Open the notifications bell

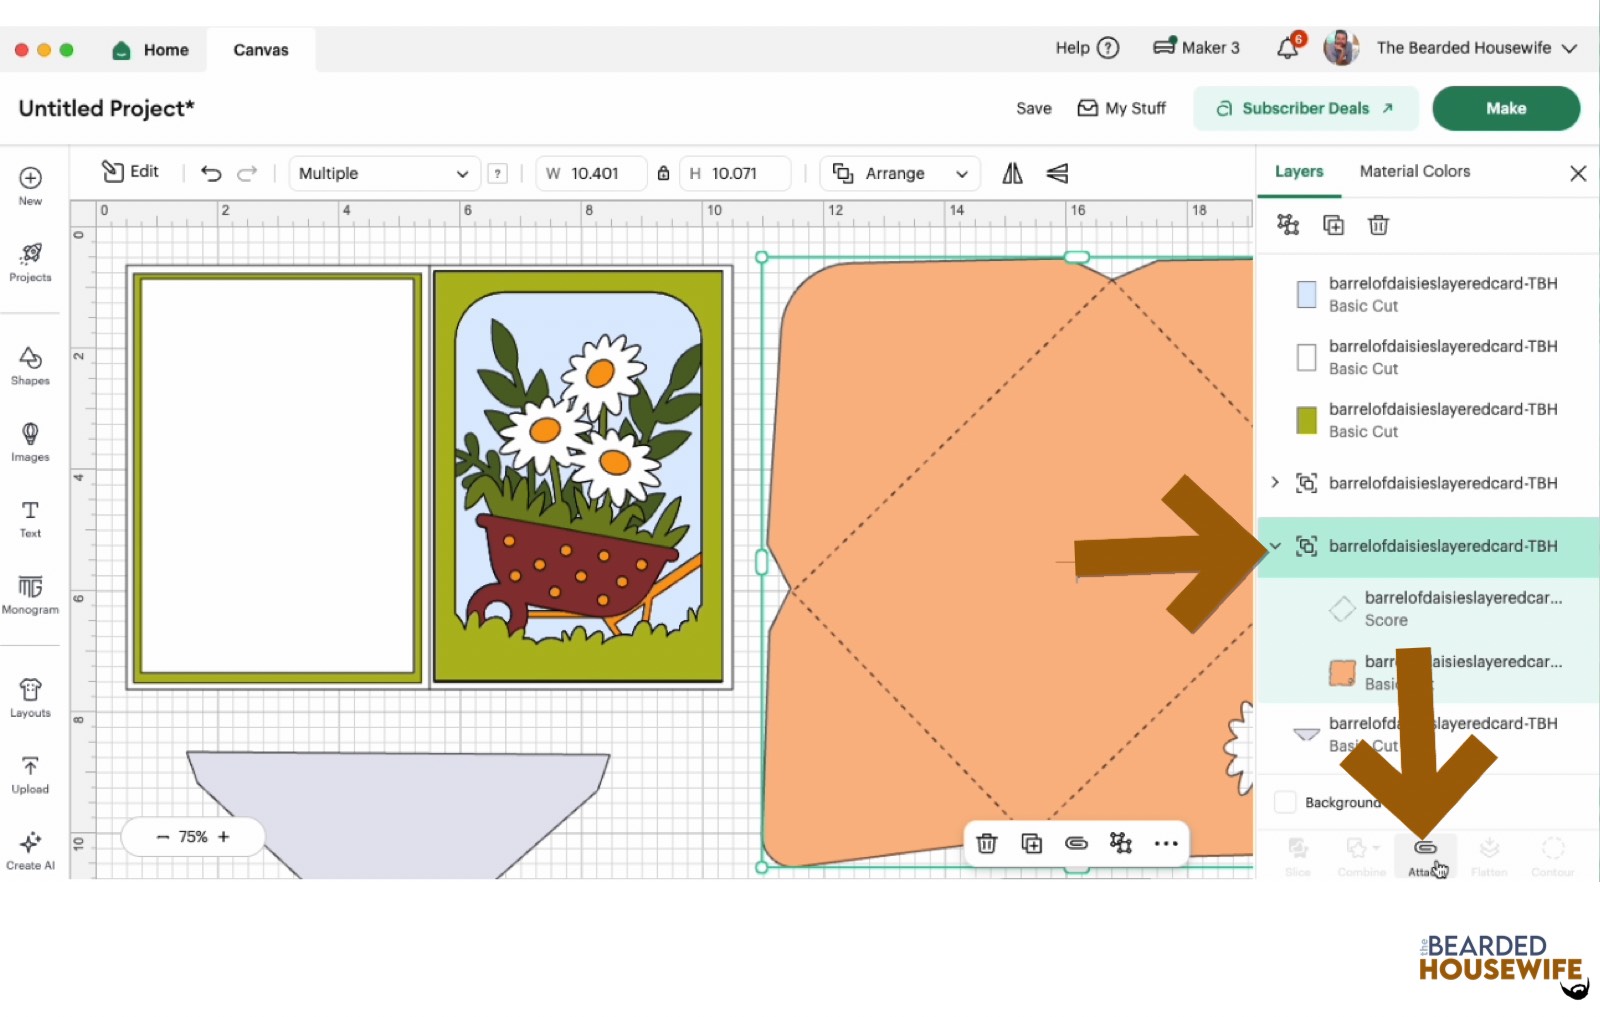(x=1289, y=47)
